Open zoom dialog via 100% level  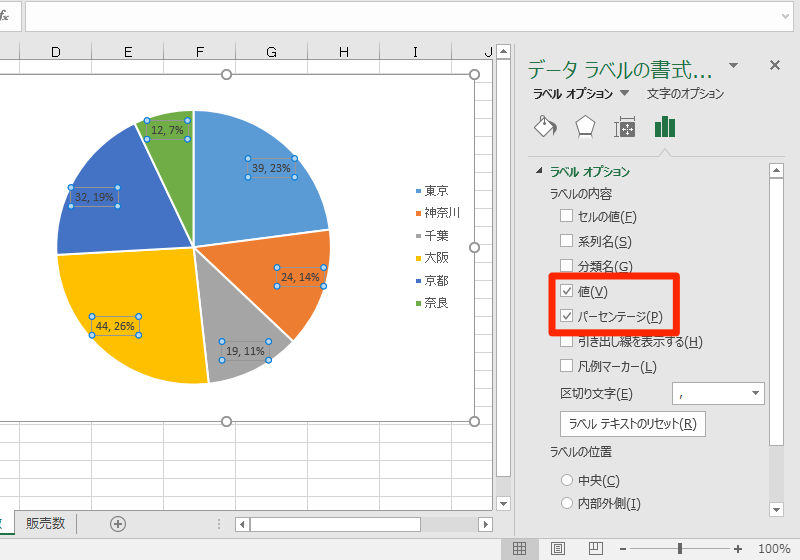pyautogui.click(x=774, y=549)
